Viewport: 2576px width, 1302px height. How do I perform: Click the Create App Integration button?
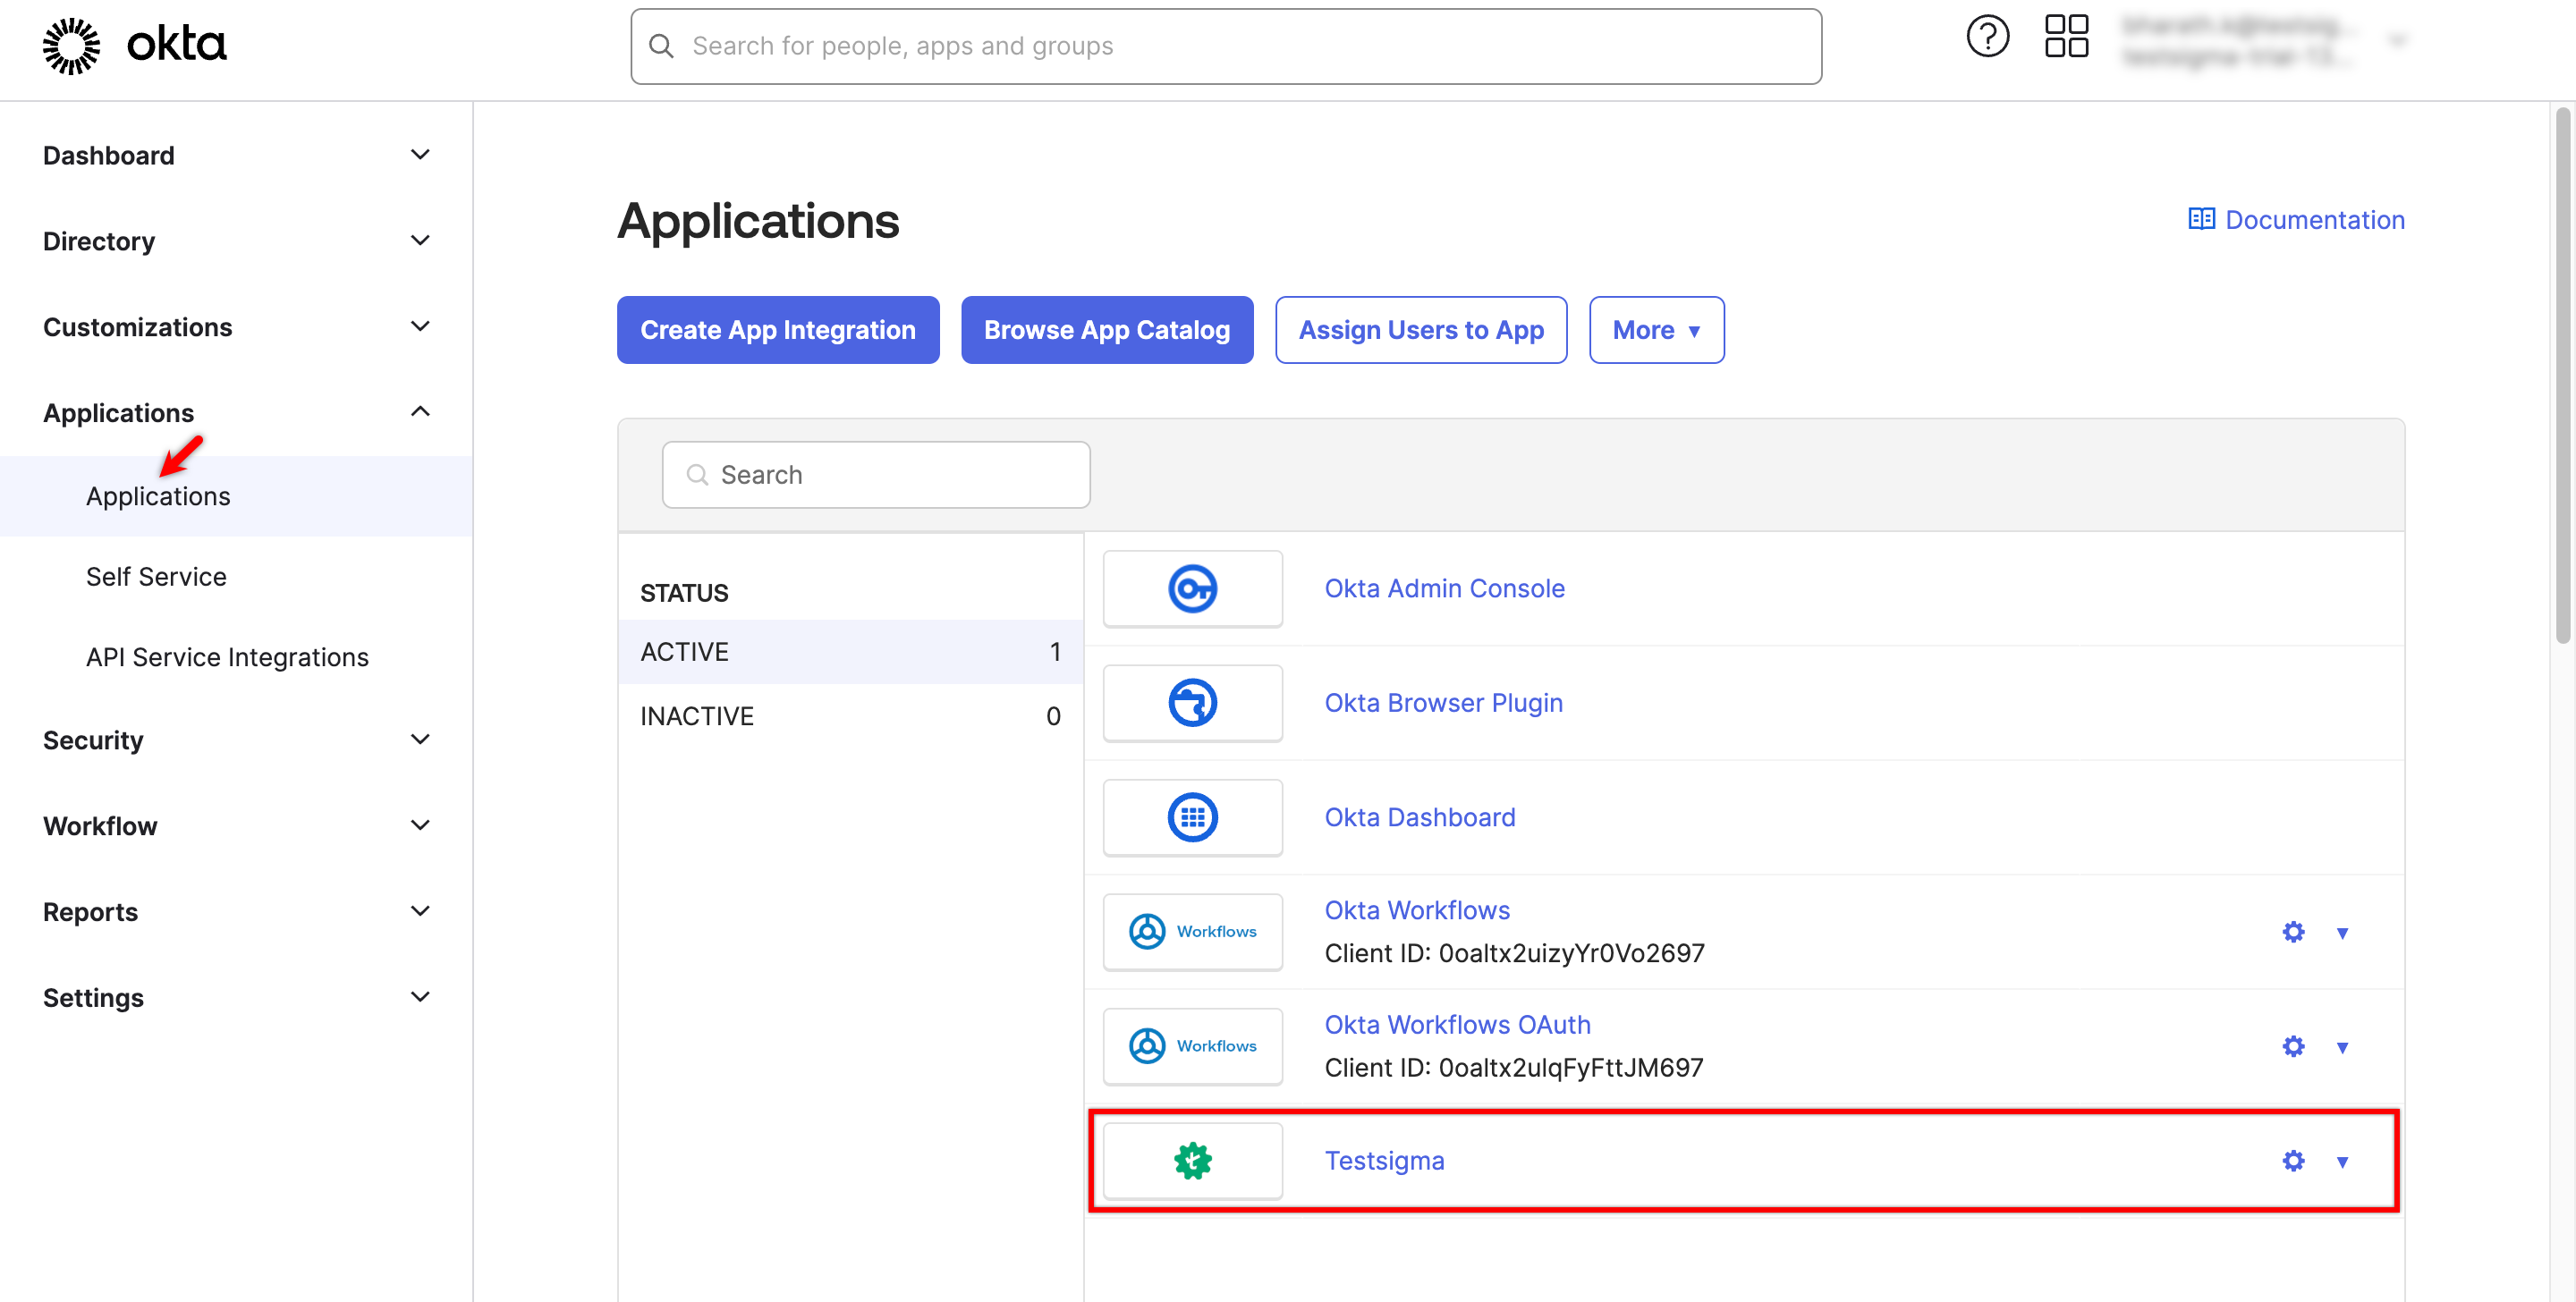click(777, 330)
